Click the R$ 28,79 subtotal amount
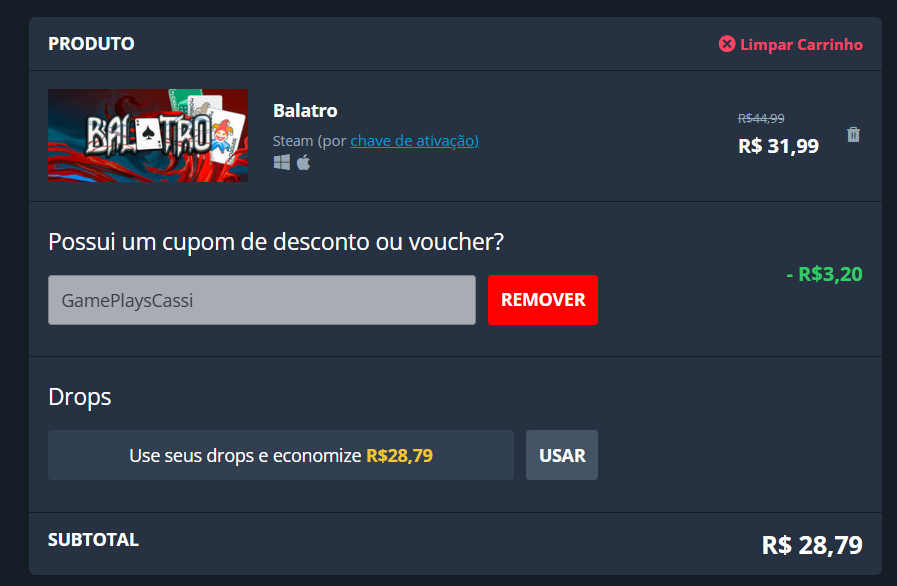The height and width of the screenshot is (586, 897). pos(812,545)
